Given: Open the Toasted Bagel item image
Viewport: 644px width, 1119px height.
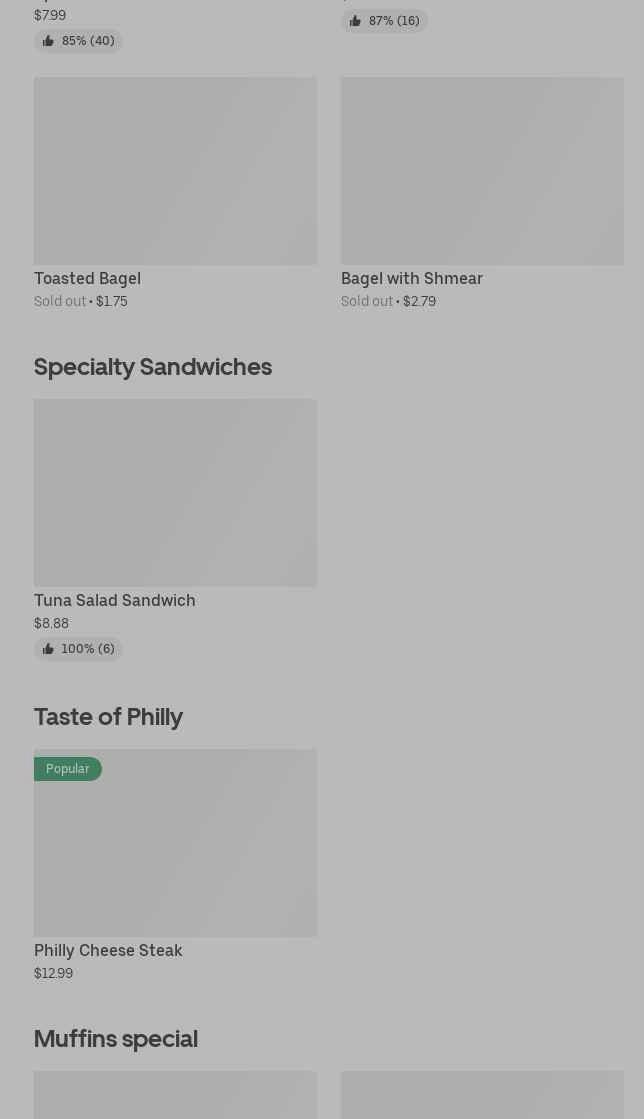Looking at the screenshot, I should [175, 171].
